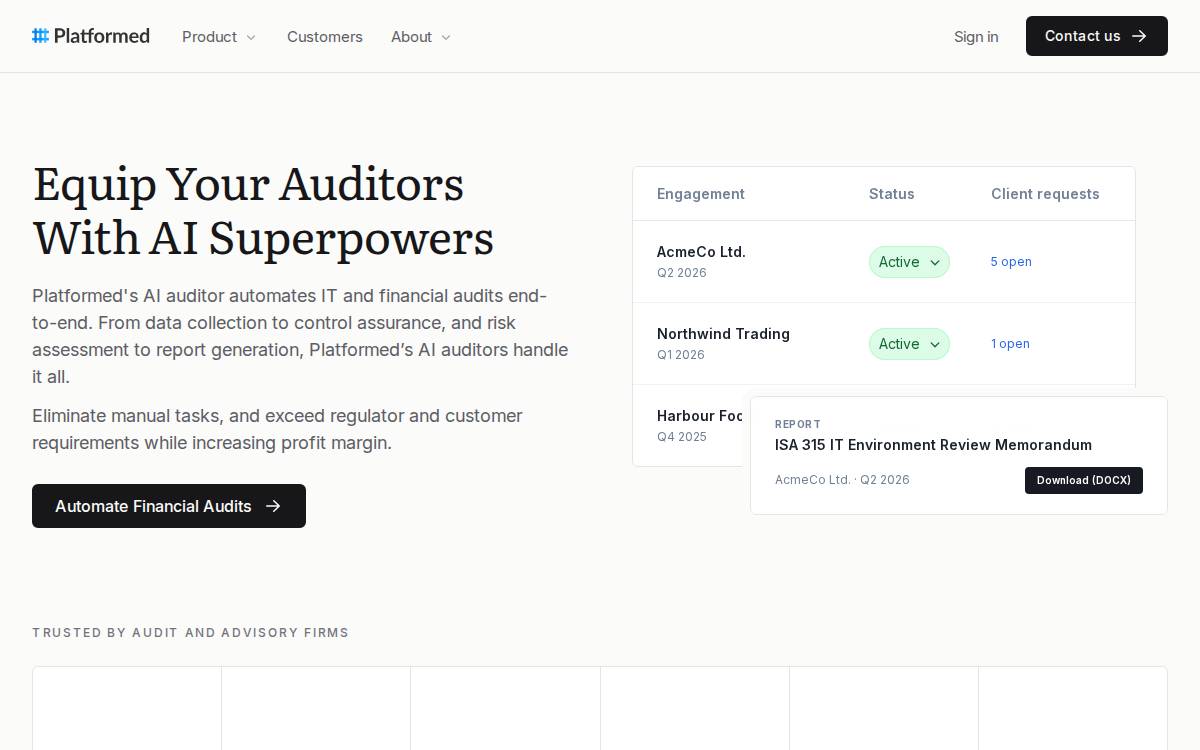This screenshot has height=750, width=1200.
Task: Click the Contact us button
Action: click(1097, 36)
